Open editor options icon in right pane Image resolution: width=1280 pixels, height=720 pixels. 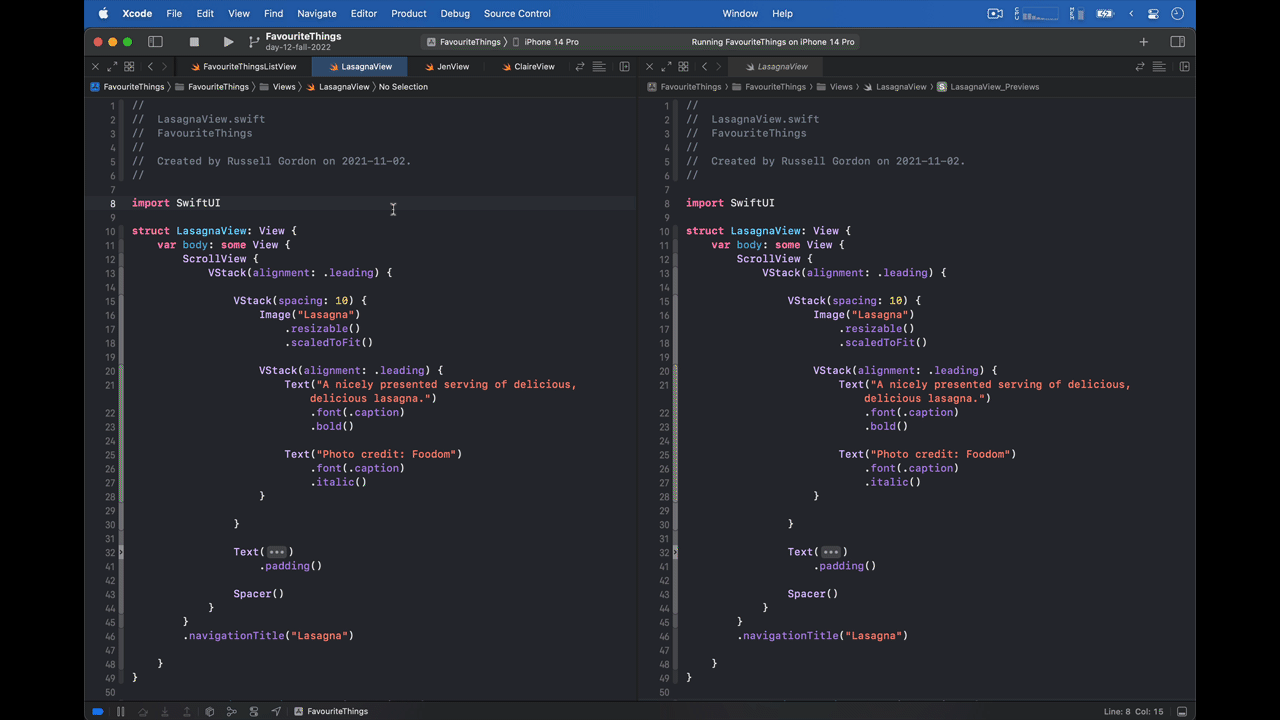coord(1159,66)
